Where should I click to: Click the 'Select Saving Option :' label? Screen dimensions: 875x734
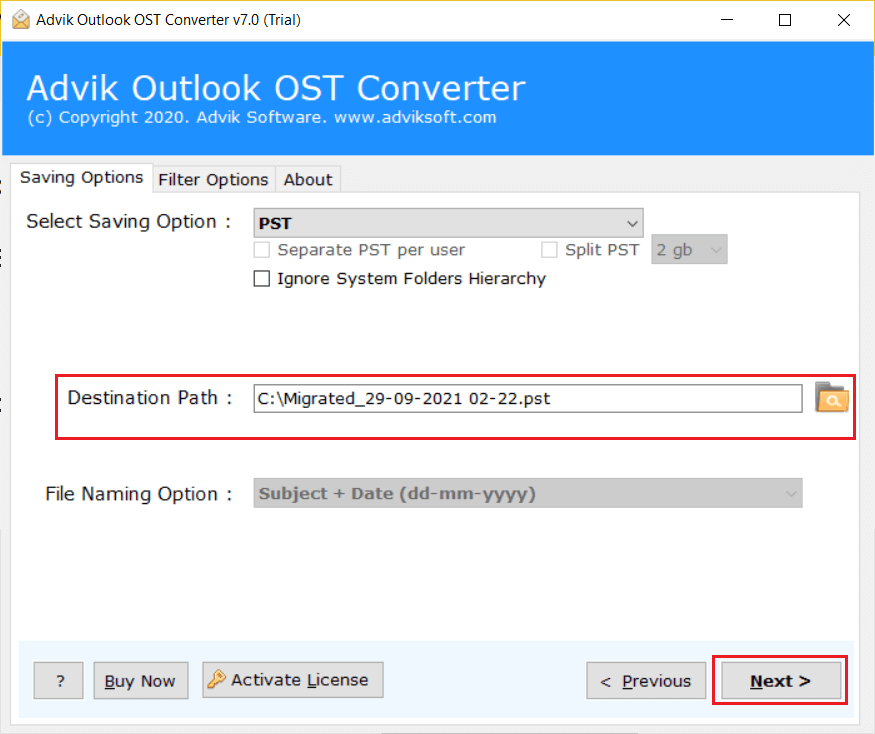coord(129,222)
